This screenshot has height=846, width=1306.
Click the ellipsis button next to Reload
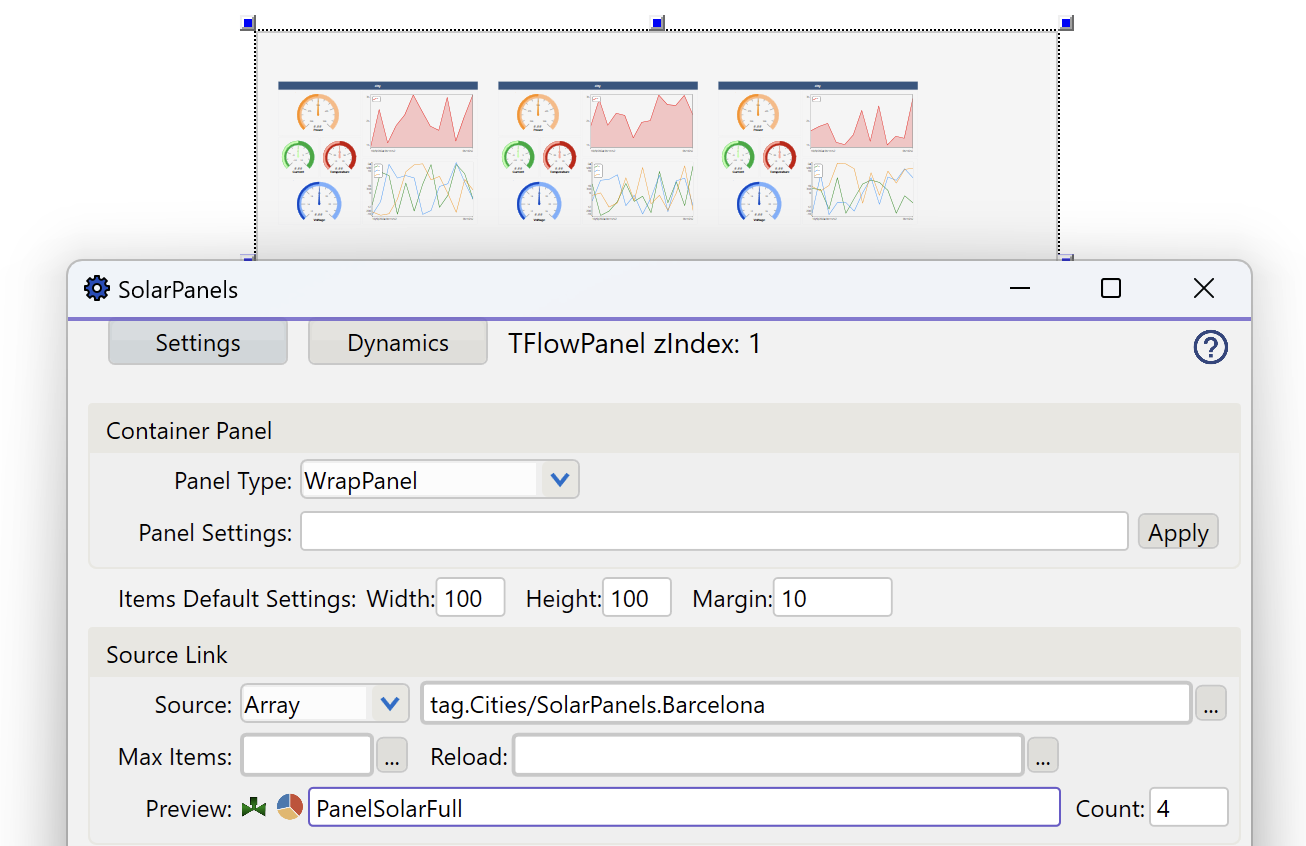[x=1042, y=756]
